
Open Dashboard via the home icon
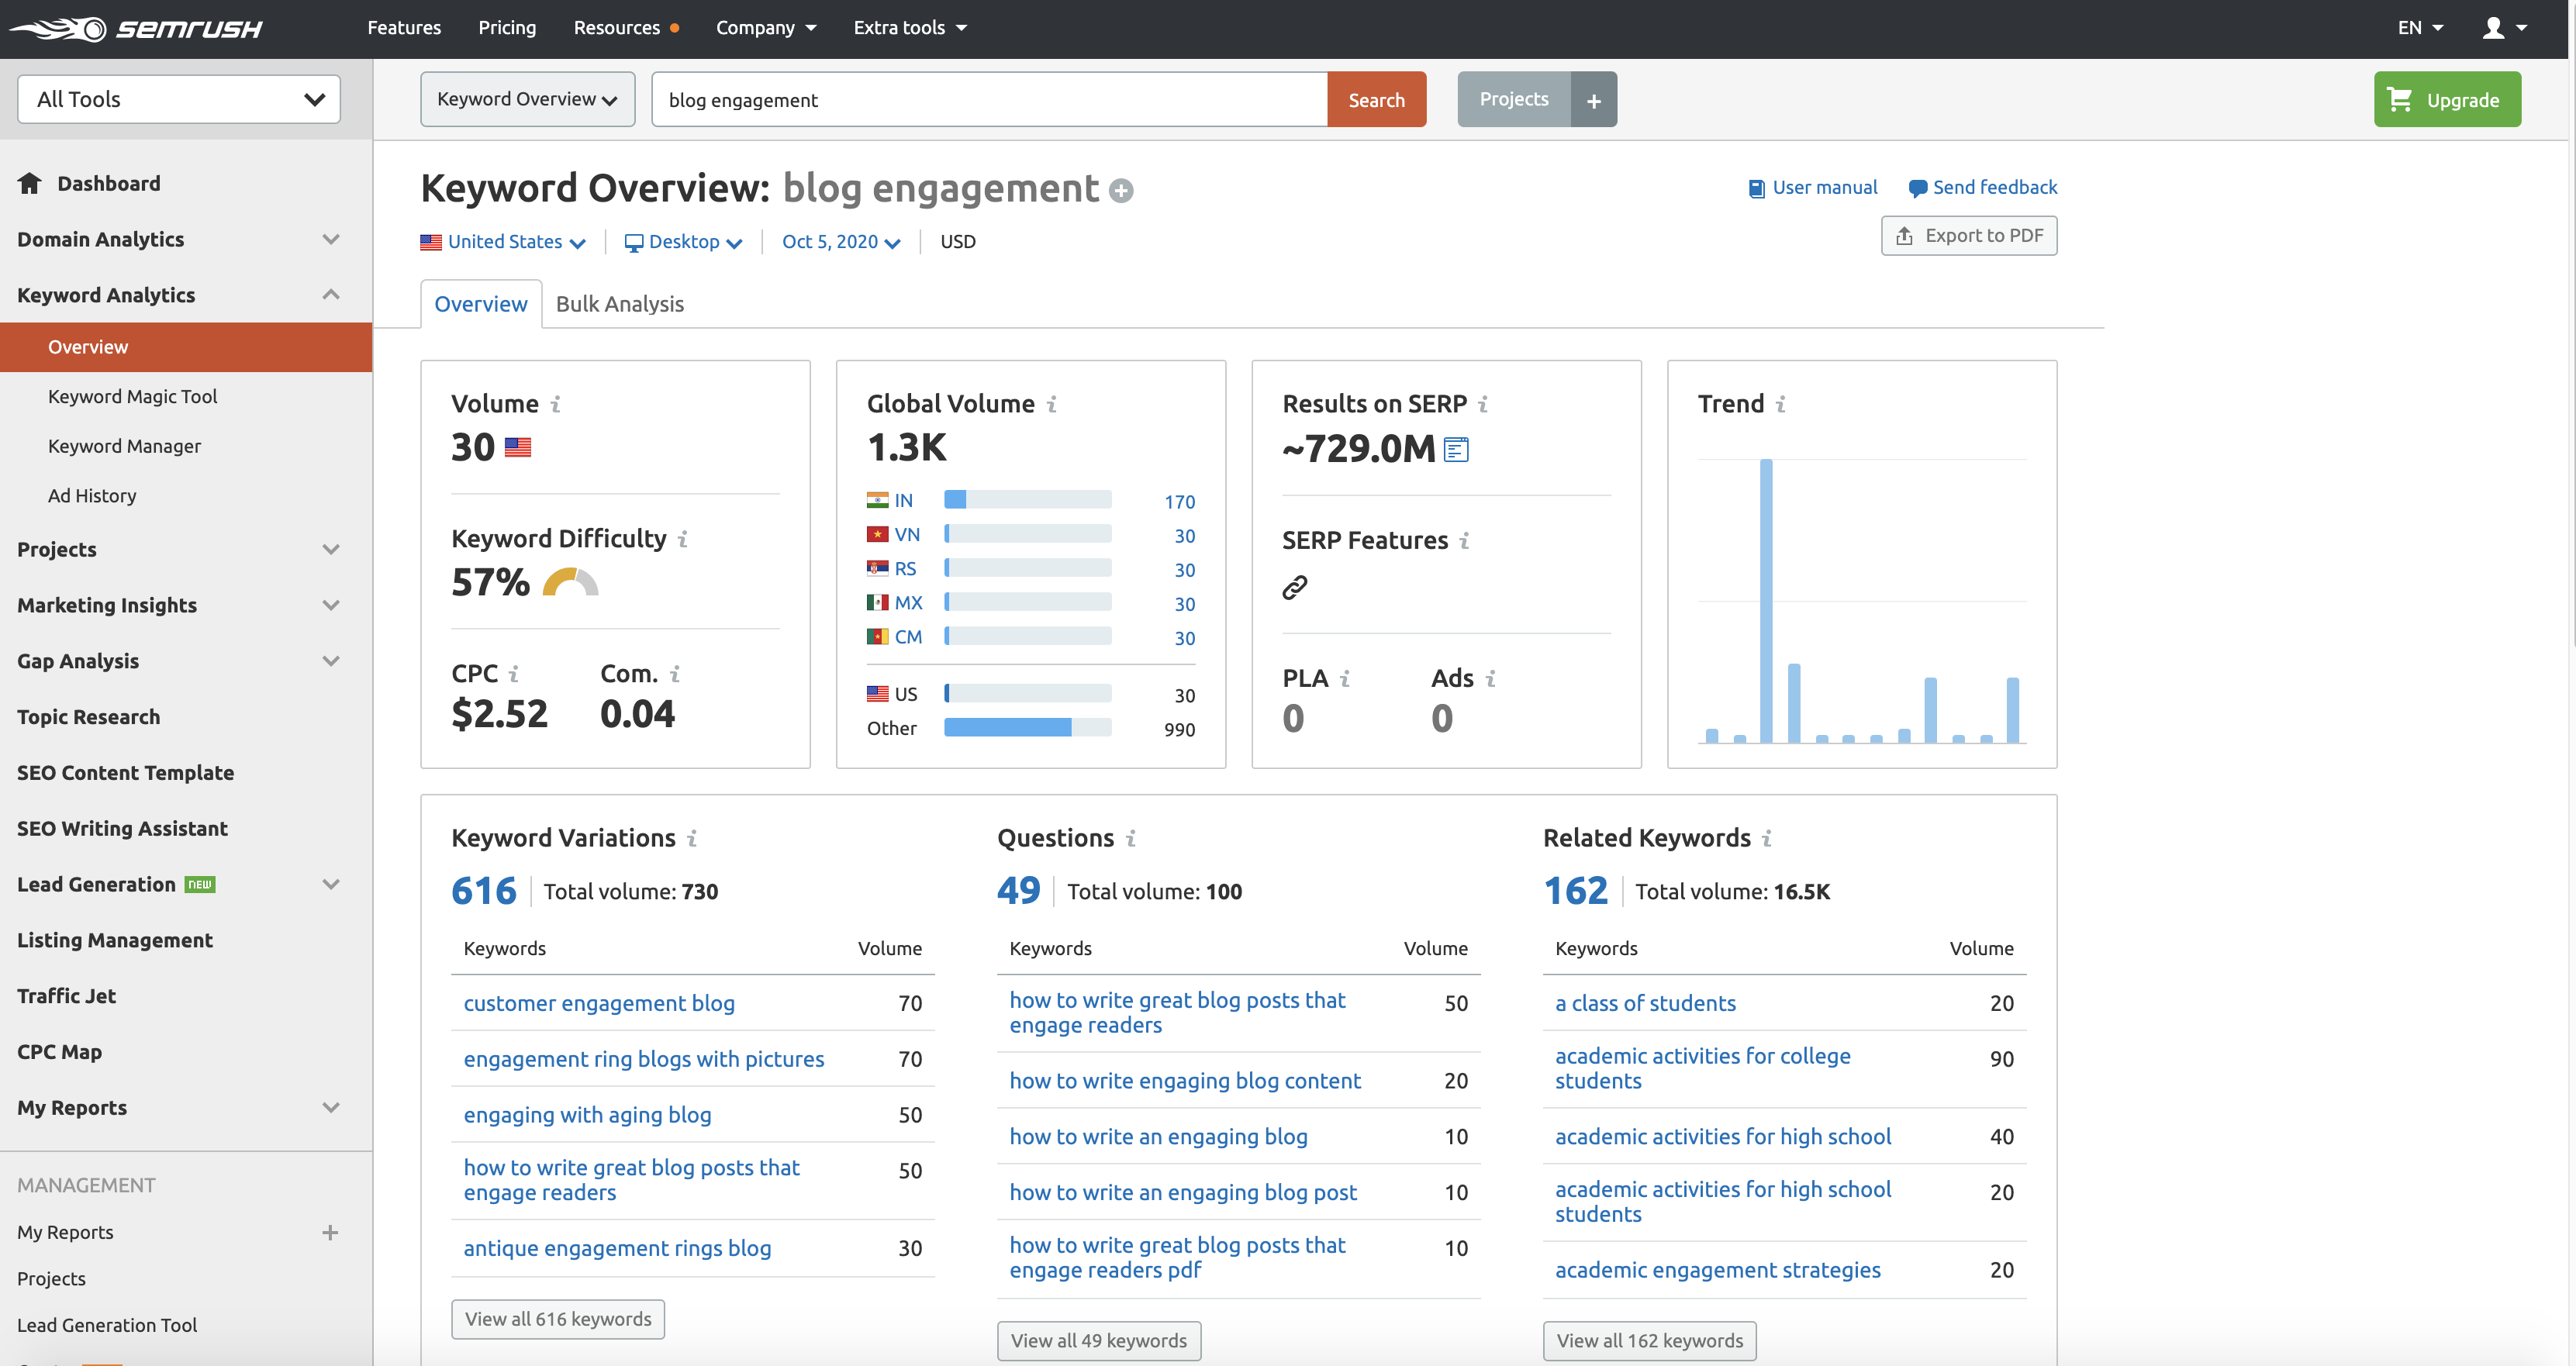(30, 183)
